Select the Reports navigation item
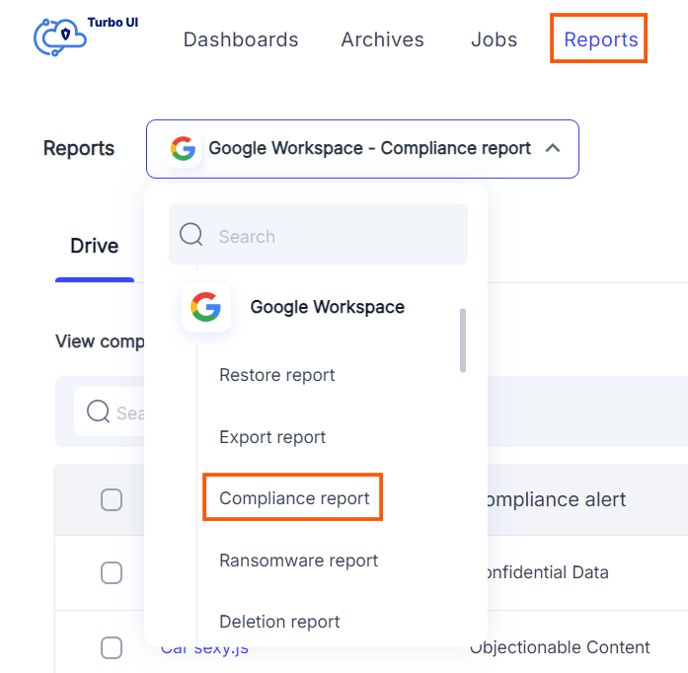 tap(601, 39)
